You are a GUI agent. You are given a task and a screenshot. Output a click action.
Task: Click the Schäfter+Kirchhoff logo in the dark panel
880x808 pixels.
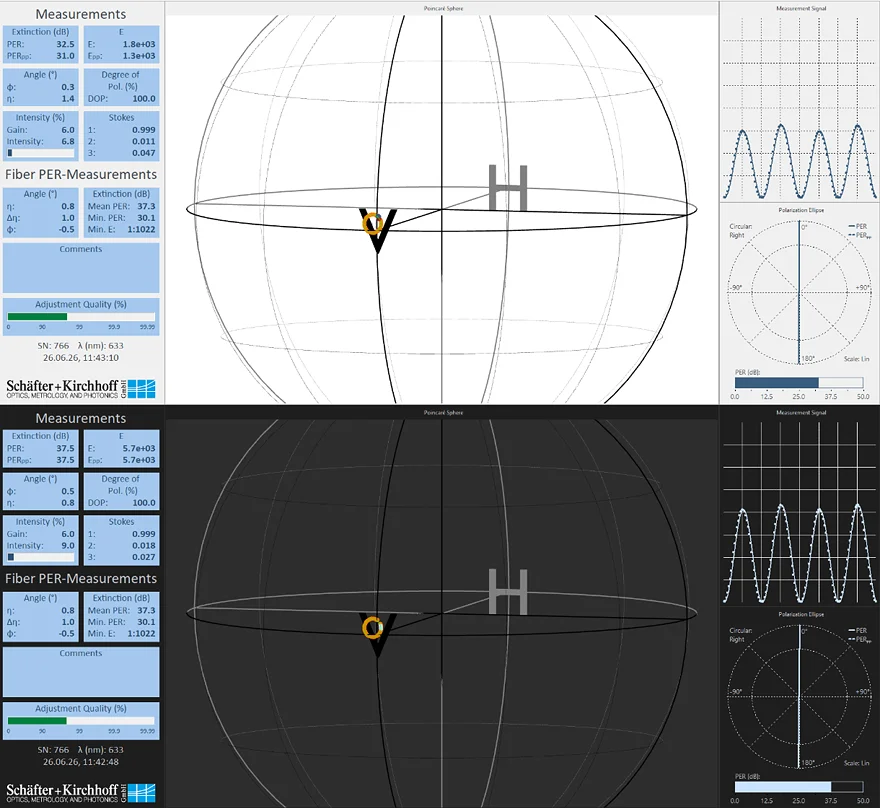pyautogui.click(x=81, y=792)
